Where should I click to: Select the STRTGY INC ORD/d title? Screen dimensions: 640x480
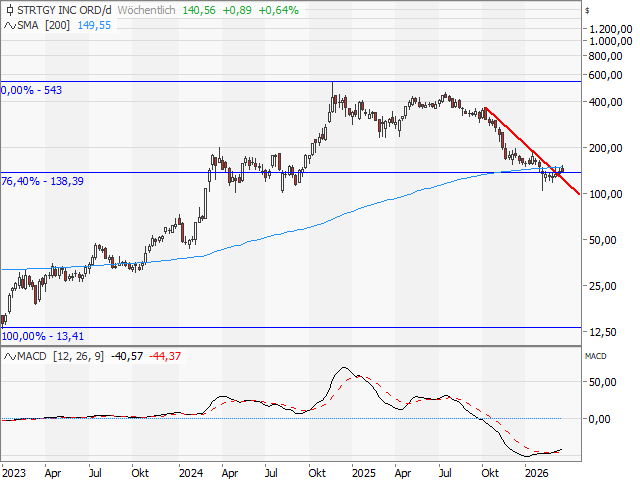pos(64,10)
